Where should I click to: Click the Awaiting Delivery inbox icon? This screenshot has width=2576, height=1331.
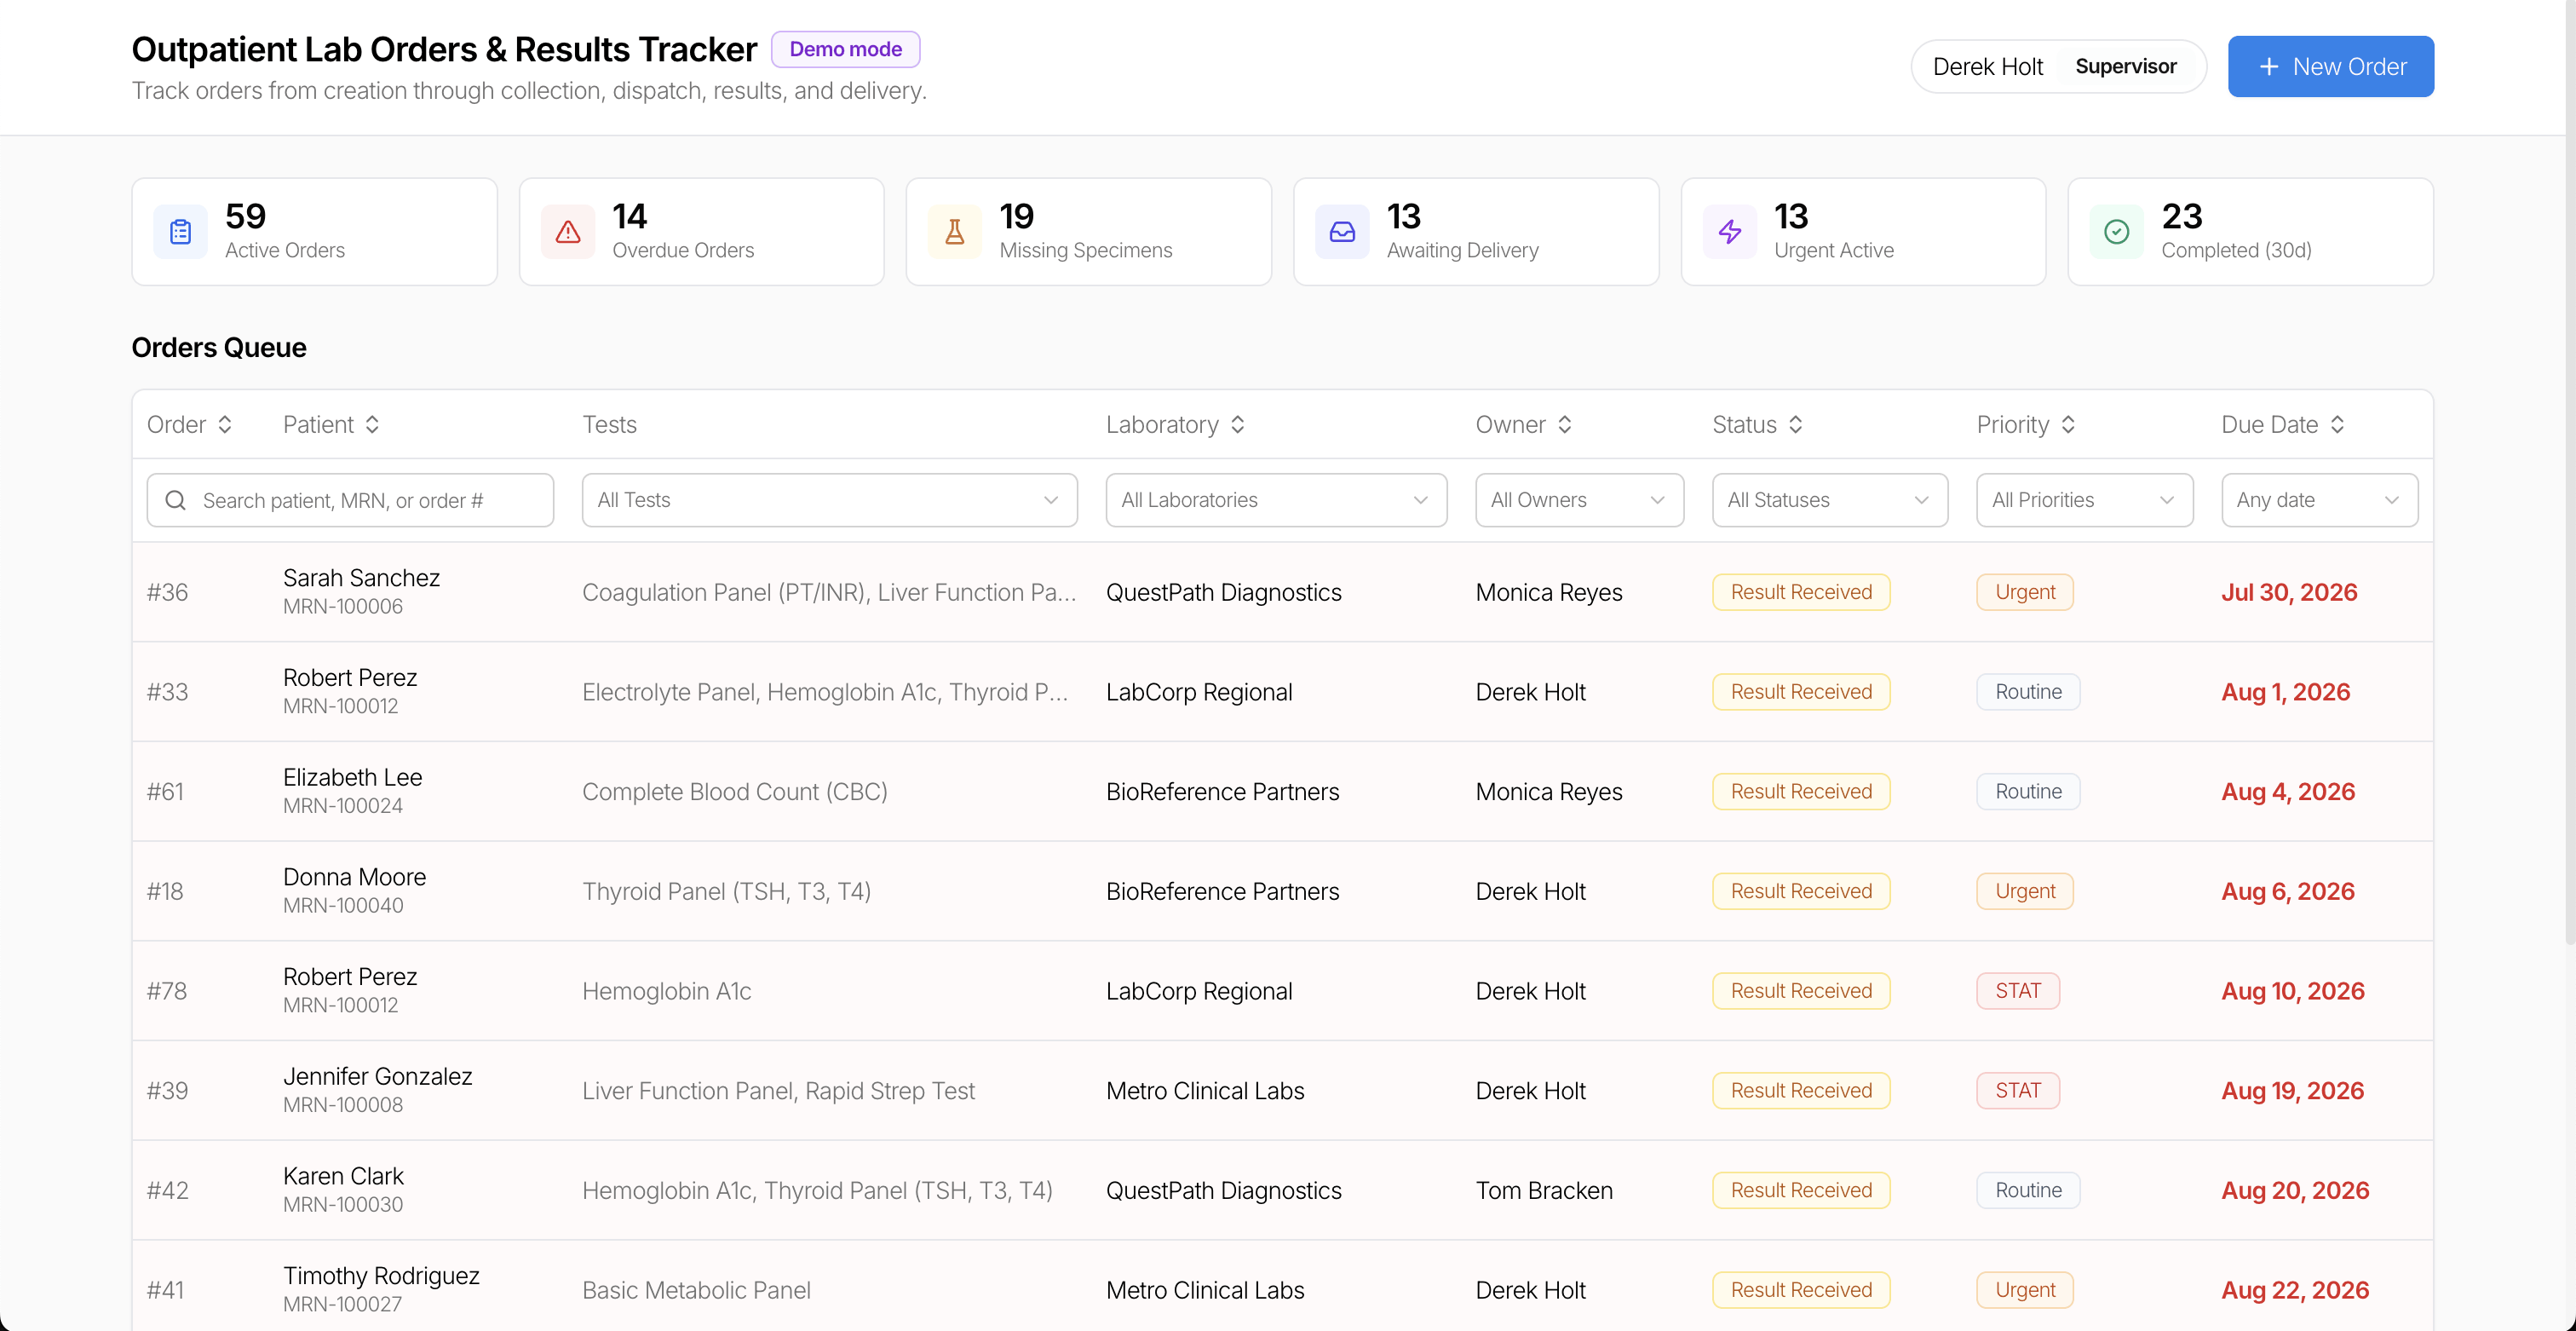tap(1342, 232)
